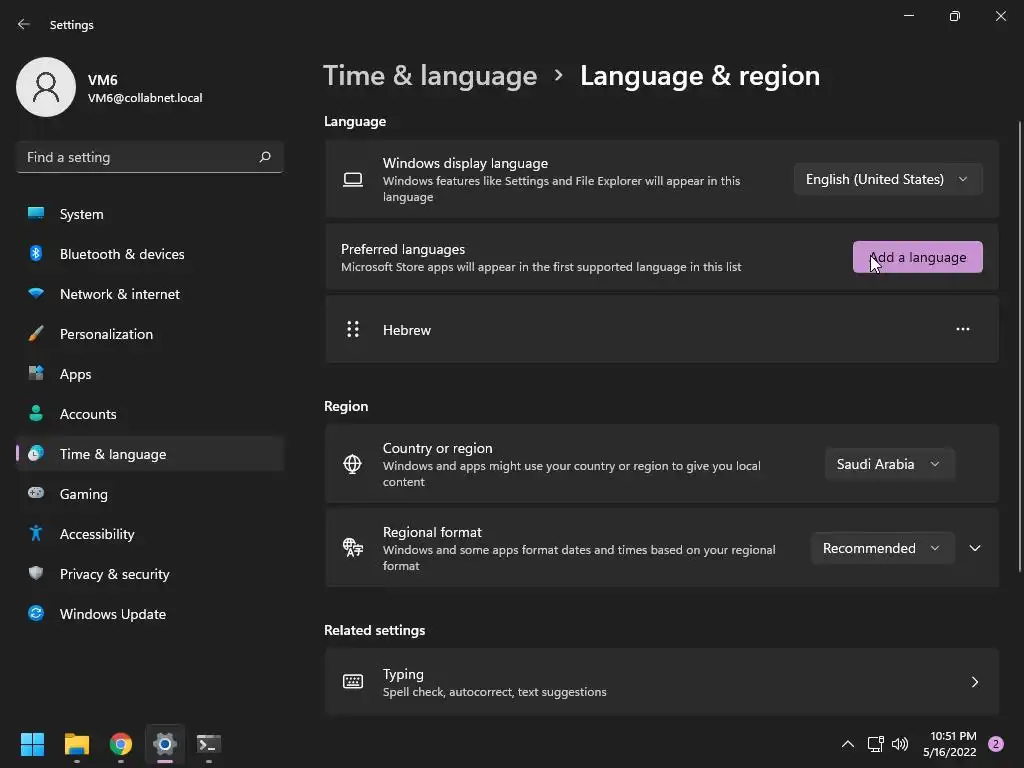Click the Time & language clock-globe icon
Viewport: 1024px width, 768px height.
tap(36, 453)
